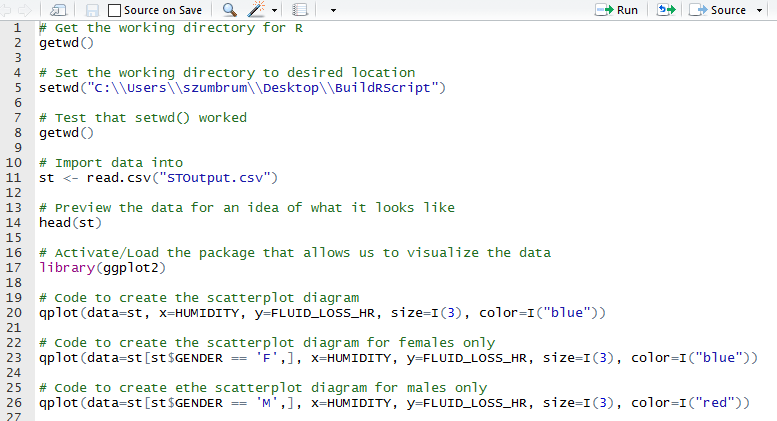Click the back navigation arrow
This screenshot has height=421, width=777.
click(x=8, y=10)
